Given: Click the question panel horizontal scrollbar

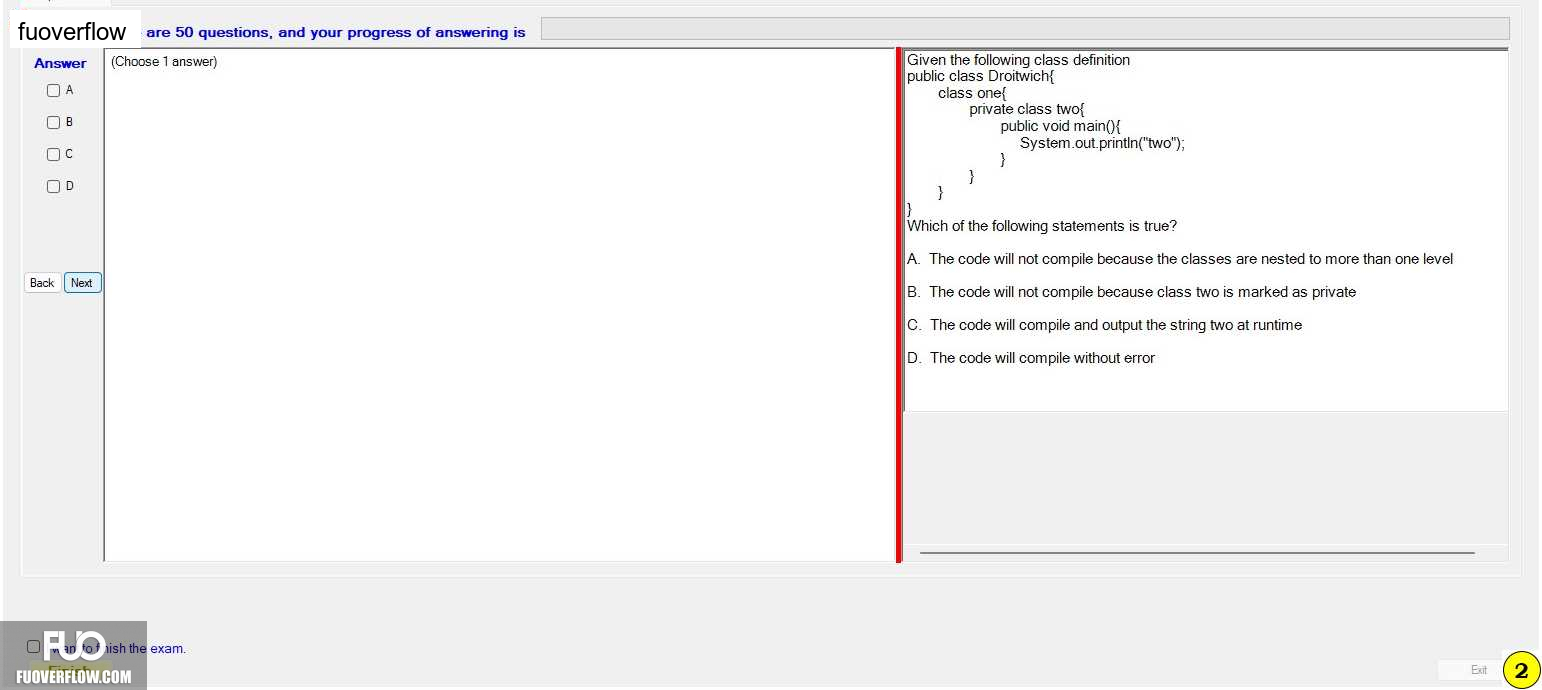Looking at the screenshot, I should 1197,552.
